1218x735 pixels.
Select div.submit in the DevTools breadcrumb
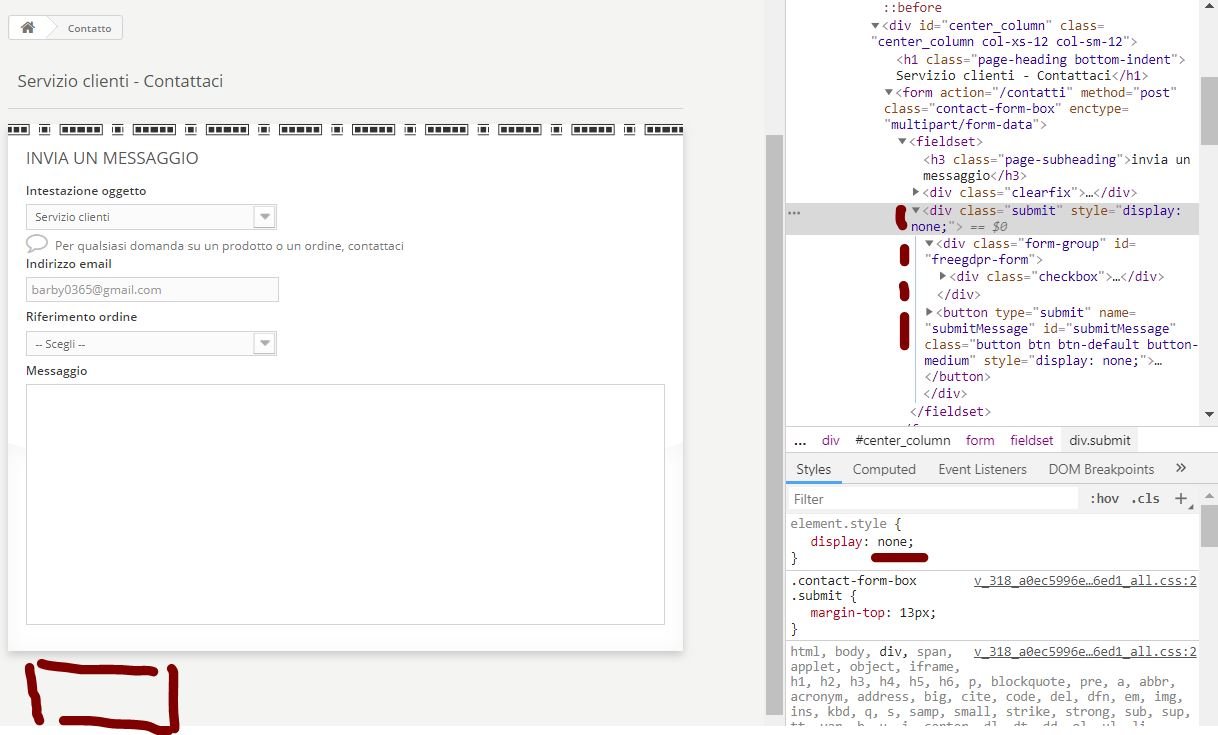[x=1100, y=440]
